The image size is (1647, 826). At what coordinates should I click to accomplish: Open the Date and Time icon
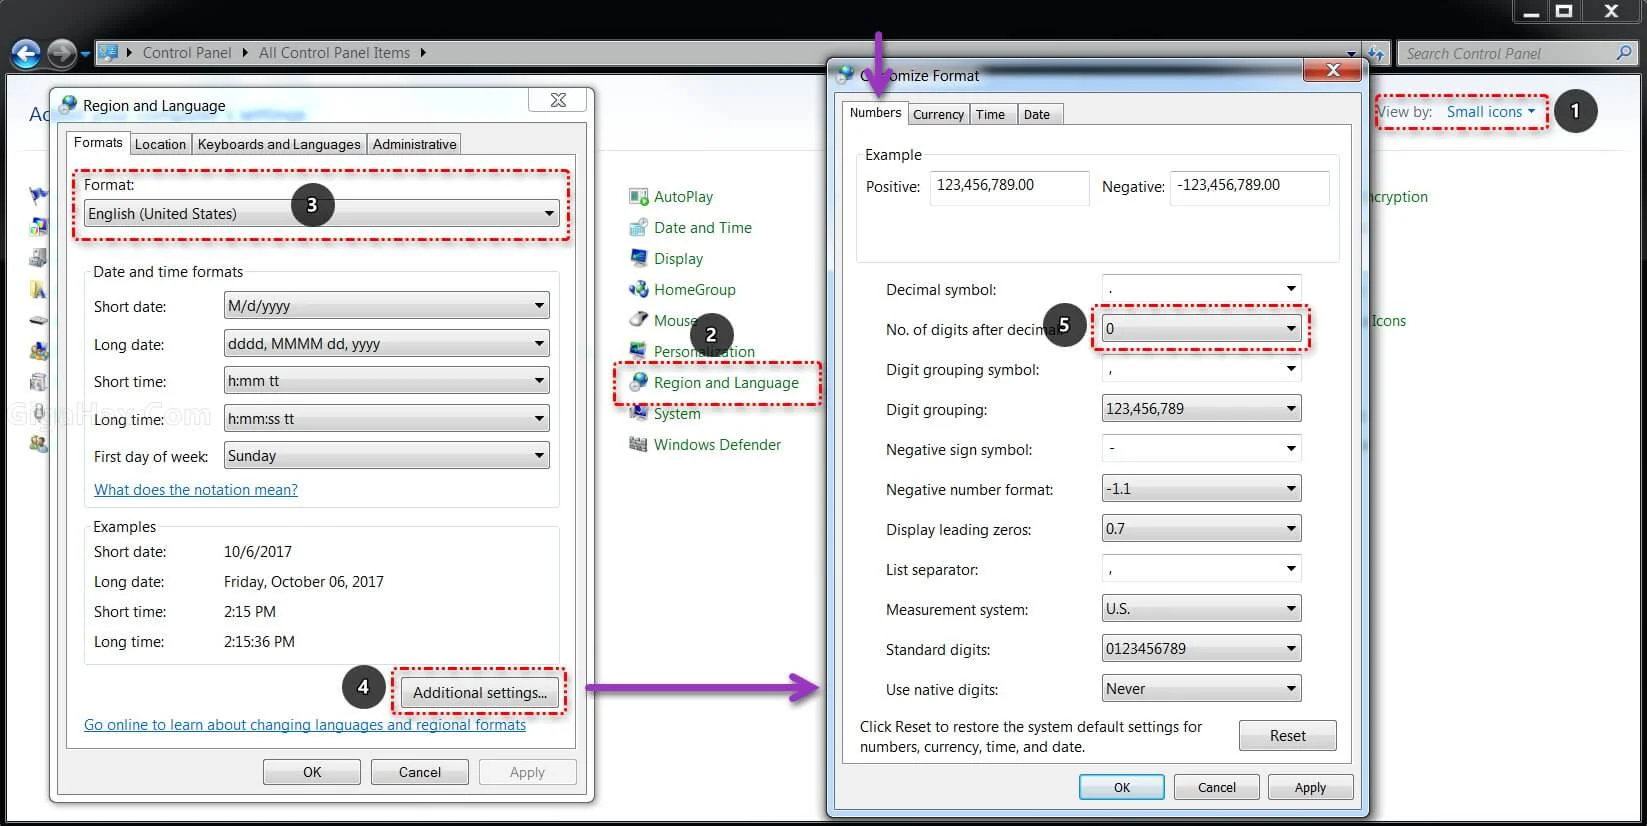[x=639, y=228]
